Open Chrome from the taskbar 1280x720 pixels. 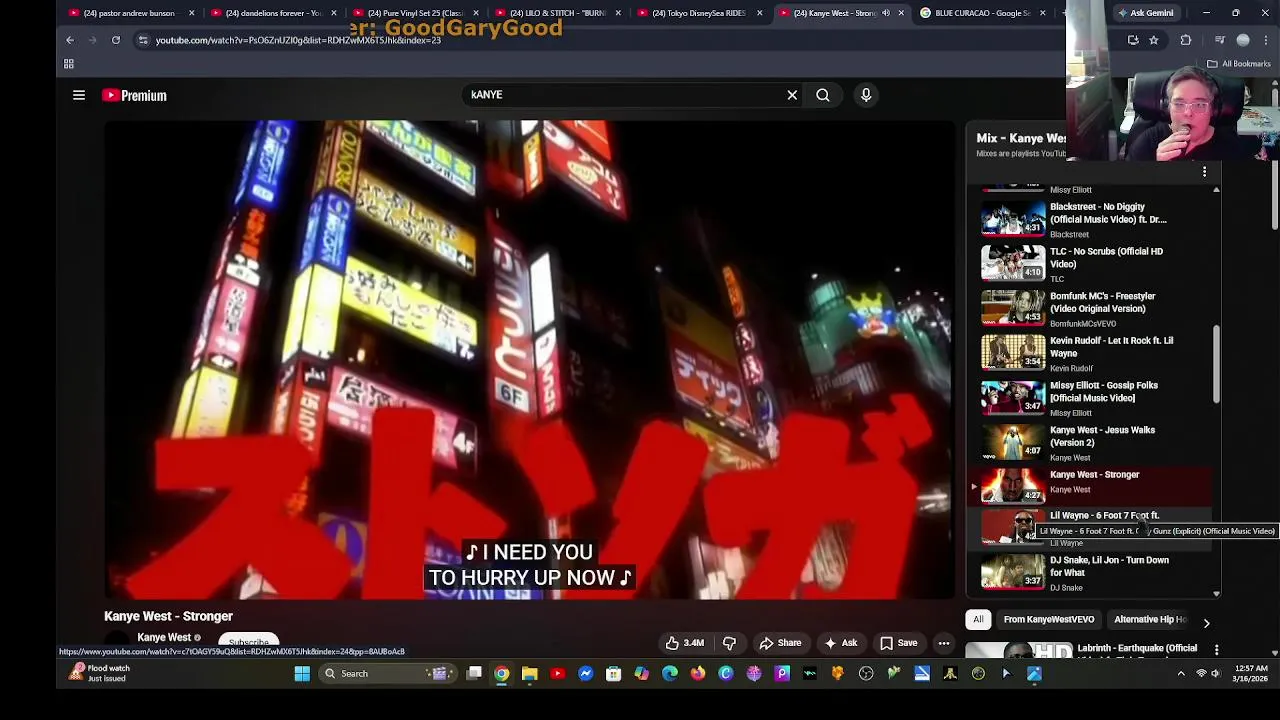(x=502, y=674)
